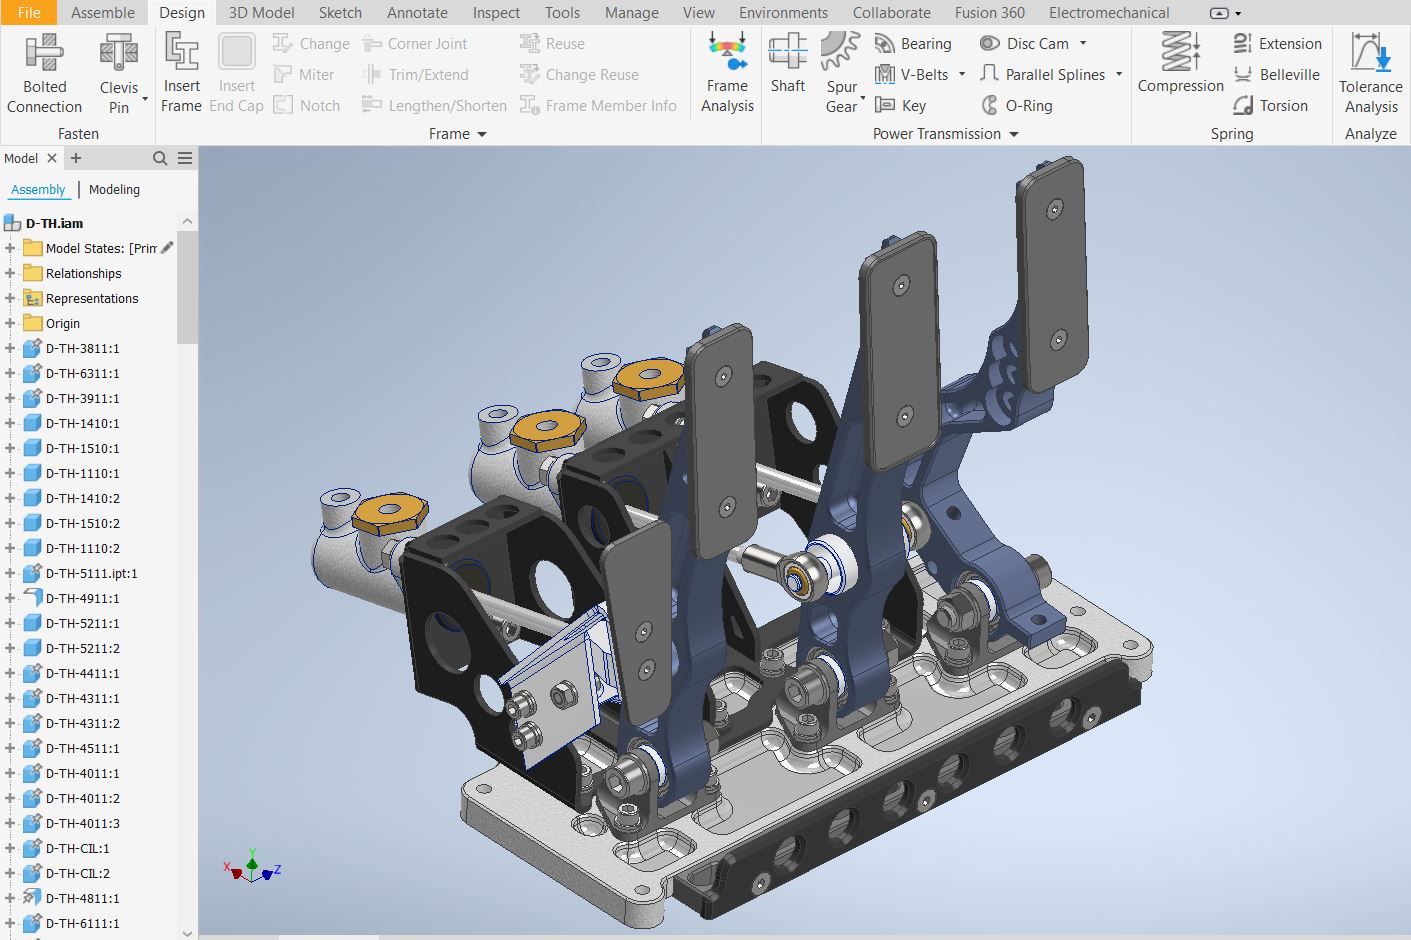Select the Assembly browser view

[x=38, y=189]
